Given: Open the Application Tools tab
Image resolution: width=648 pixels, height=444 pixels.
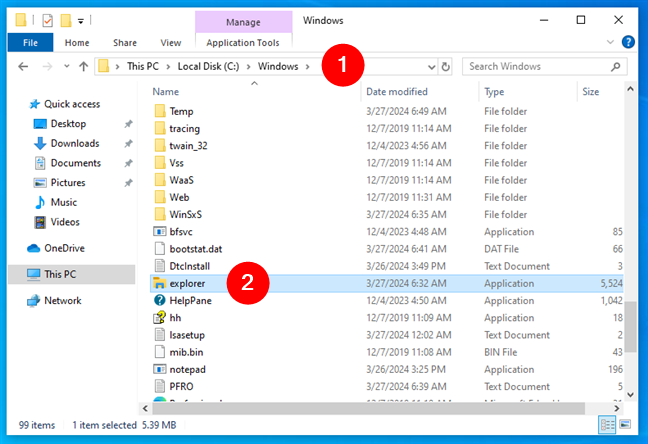Looking at the screenshot, I should coord(243,43).
